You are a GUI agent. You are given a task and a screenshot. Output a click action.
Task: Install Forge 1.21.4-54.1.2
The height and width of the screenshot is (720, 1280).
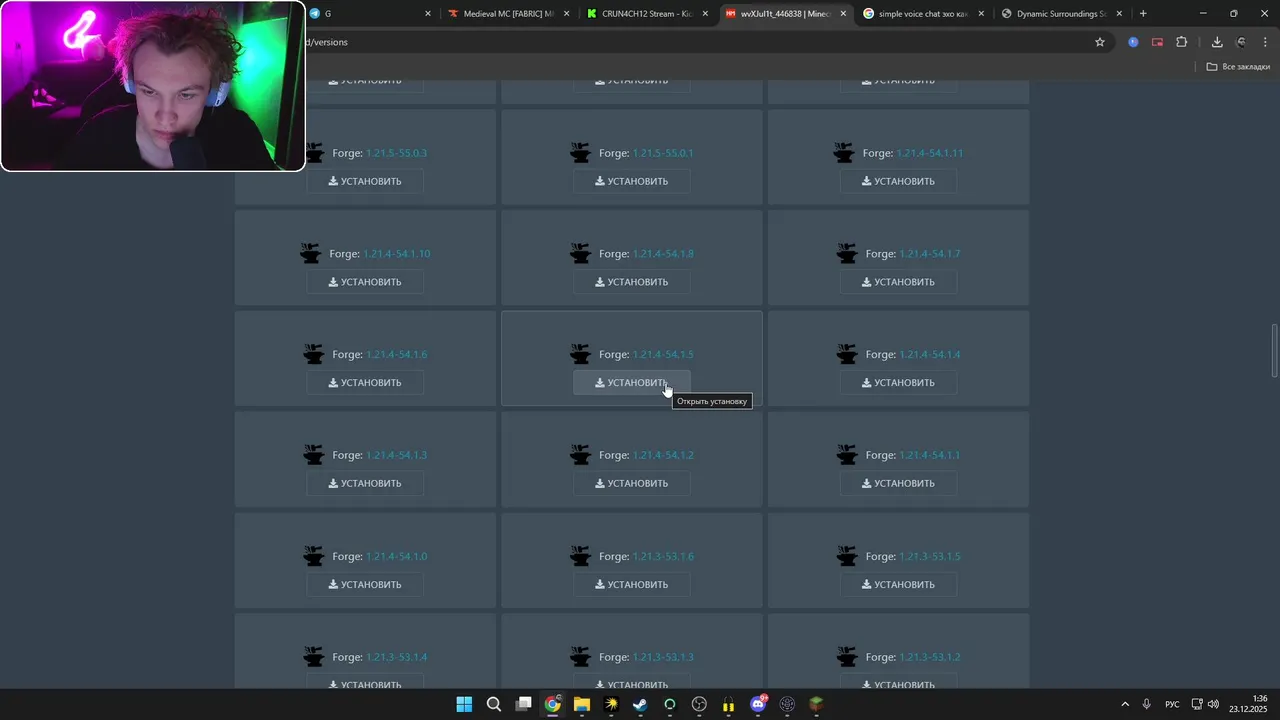(631, 483)
